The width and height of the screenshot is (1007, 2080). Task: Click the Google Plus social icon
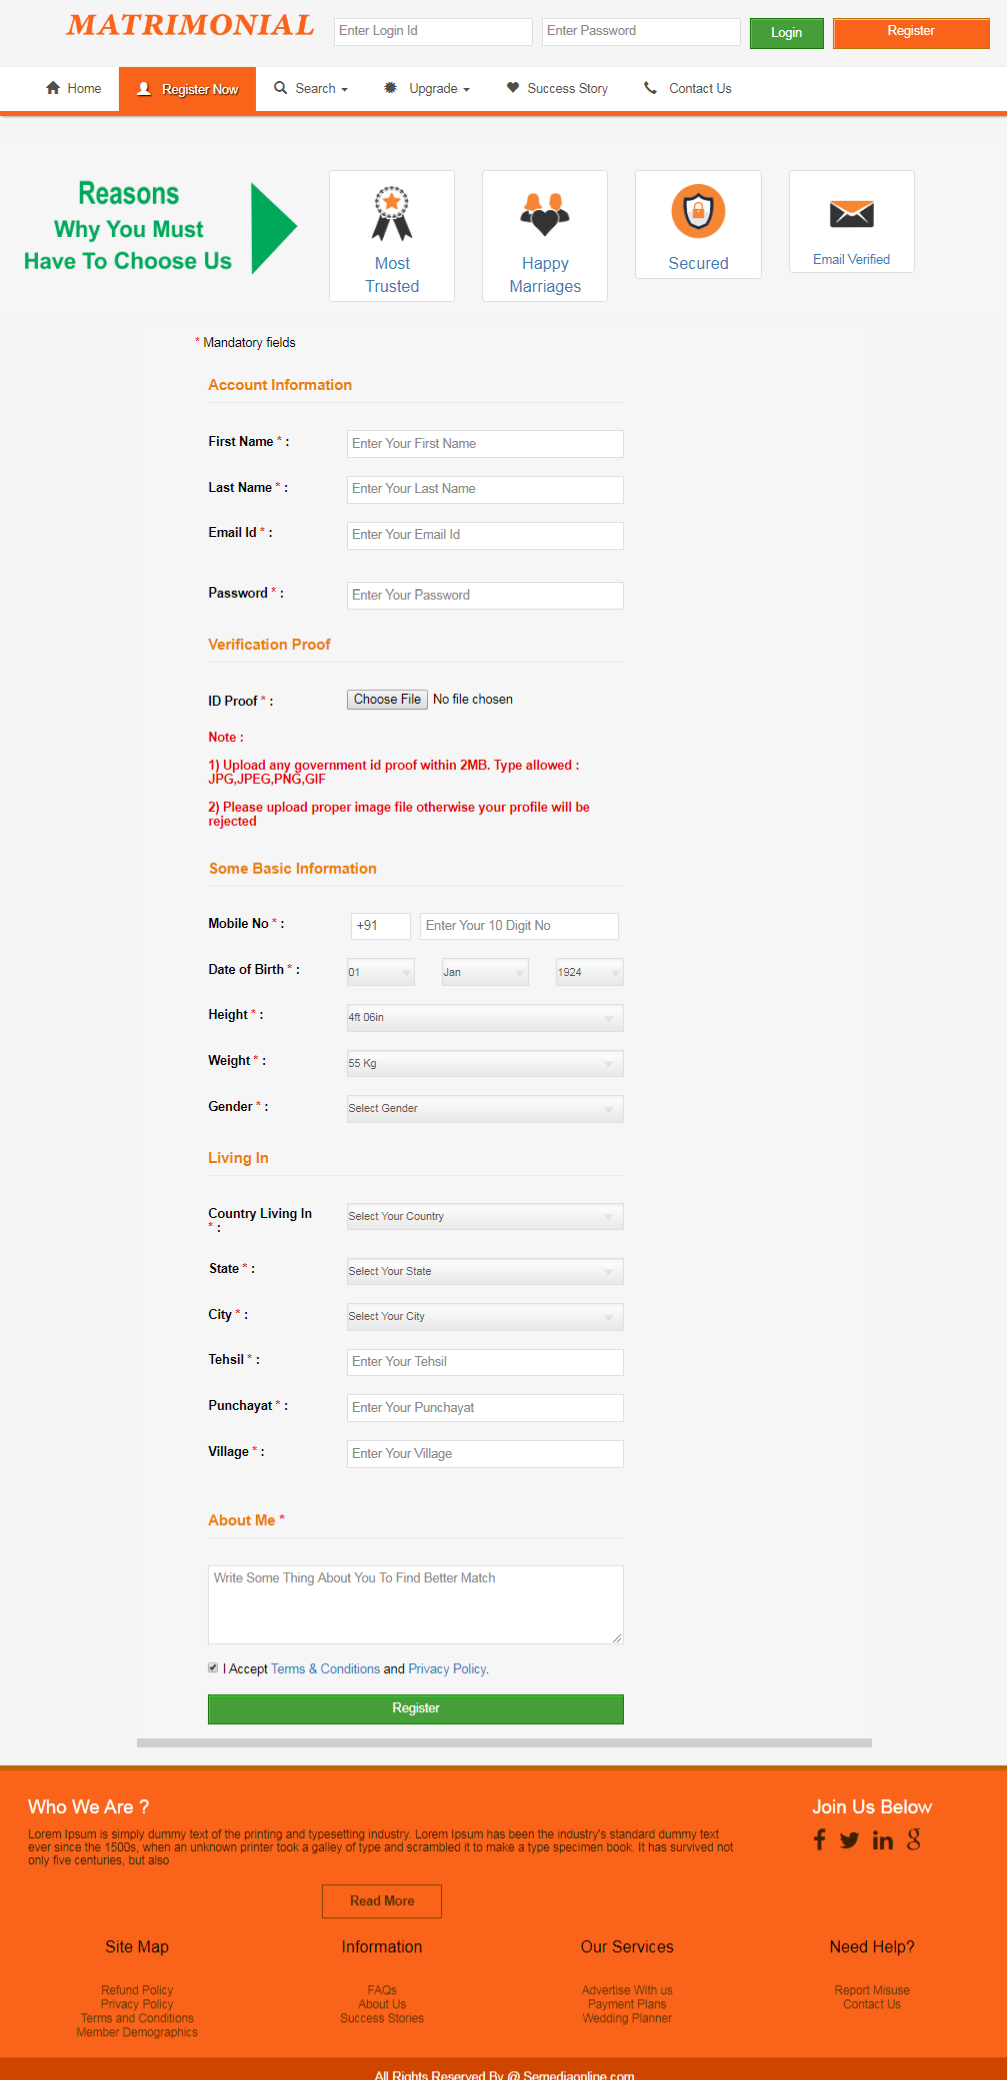tap(914, 1840)
